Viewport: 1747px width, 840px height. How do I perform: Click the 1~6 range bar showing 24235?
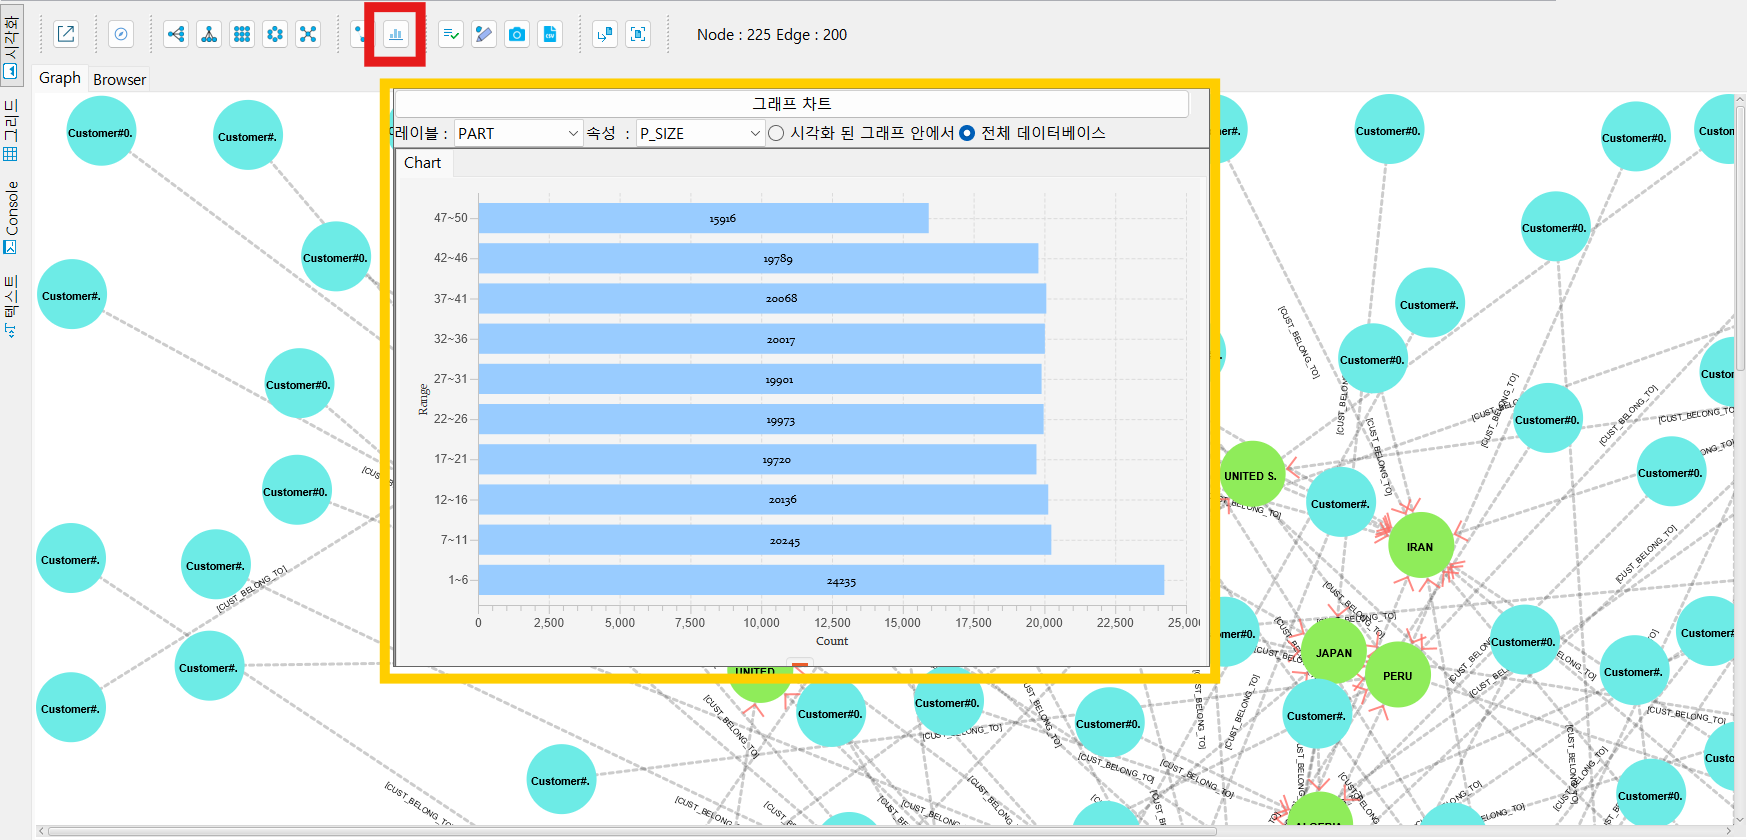point(821,580)
